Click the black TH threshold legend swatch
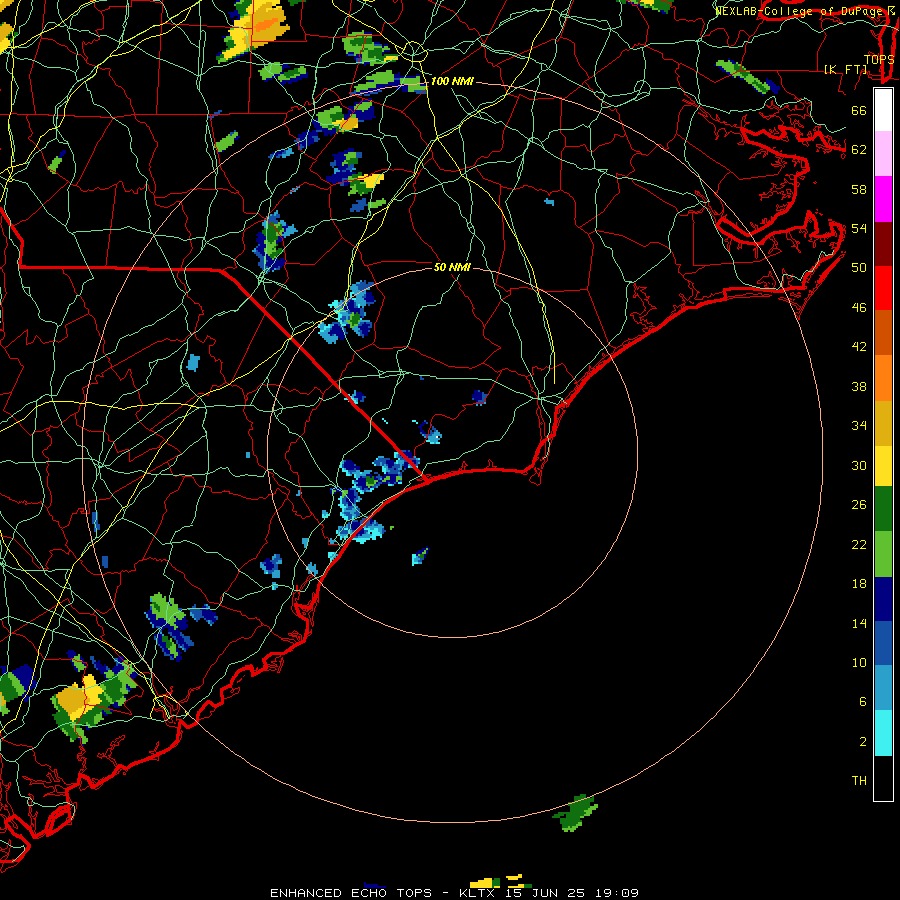900x900 pixels. tap(883, 778)
